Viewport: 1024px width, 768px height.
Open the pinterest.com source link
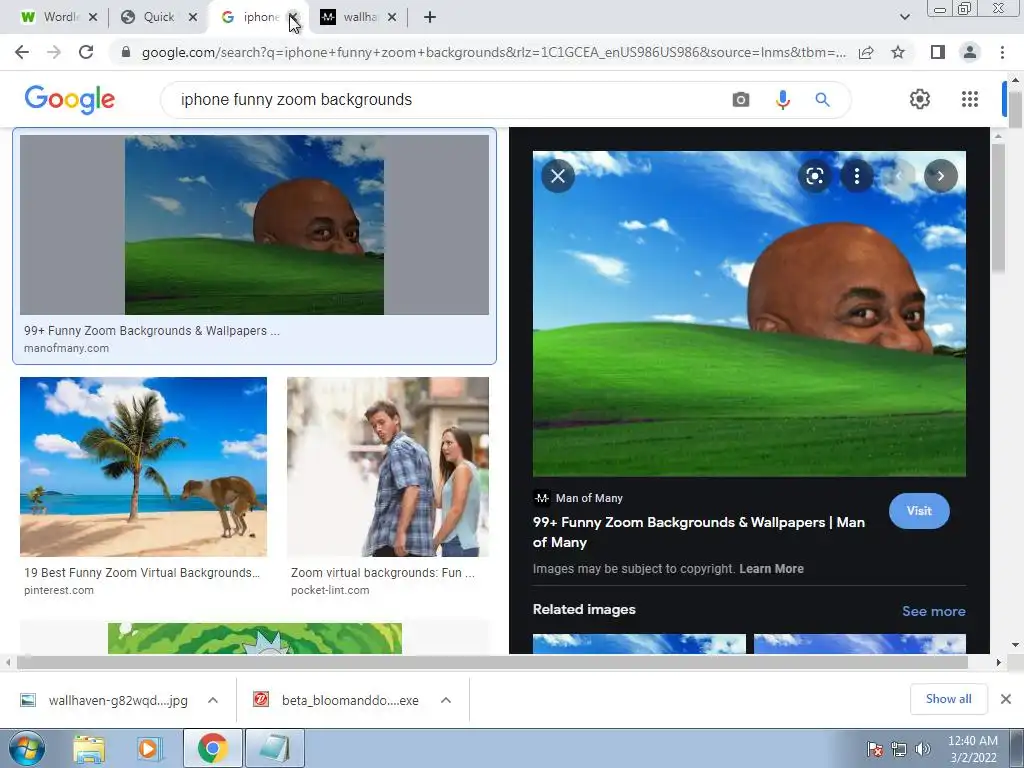[59, 590]
